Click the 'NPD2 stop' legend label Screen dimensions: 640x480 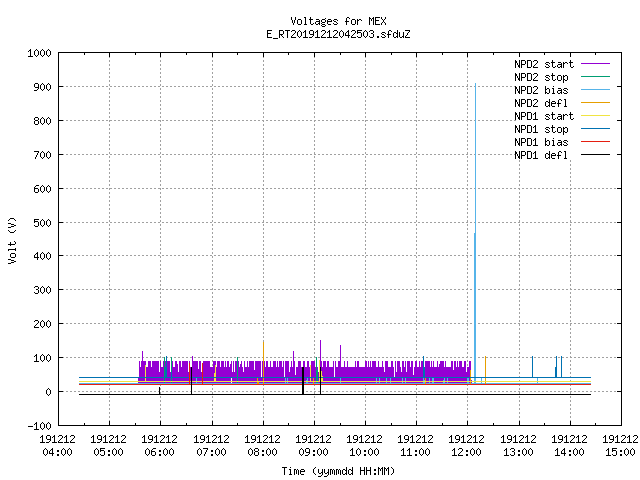click(x=541, y=77)
